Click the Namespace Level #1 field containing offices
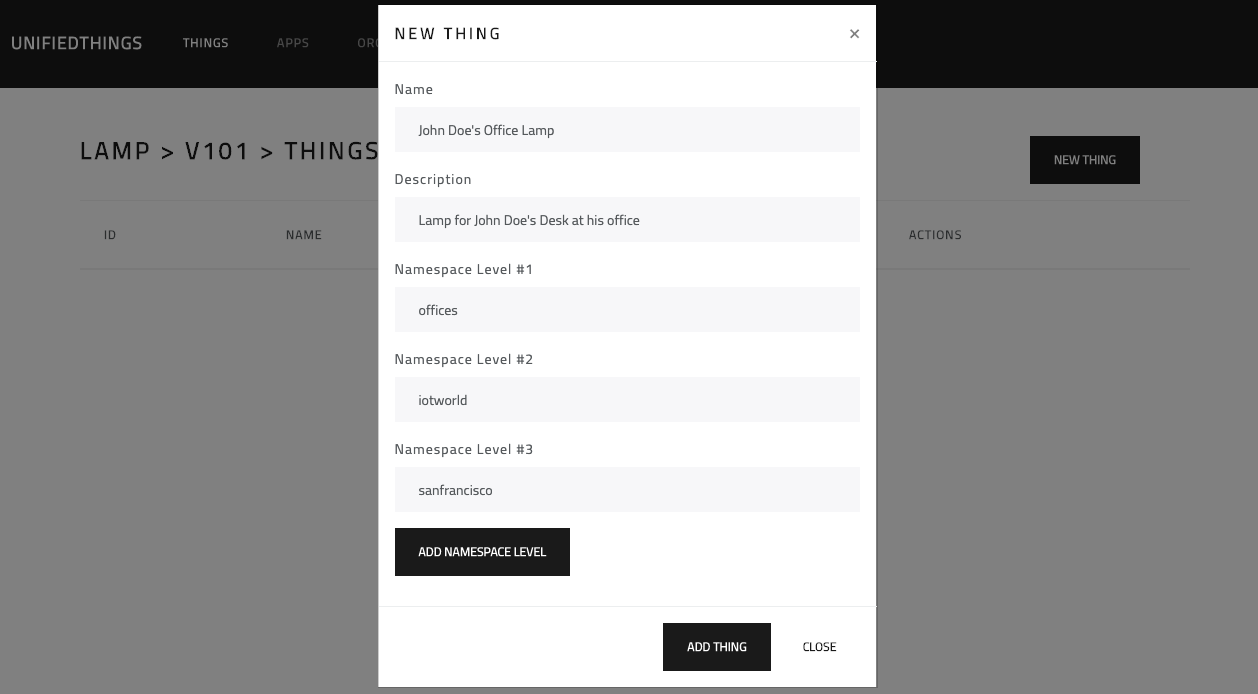Viewport: 1258px width, 694px height. tap(627, 309)
